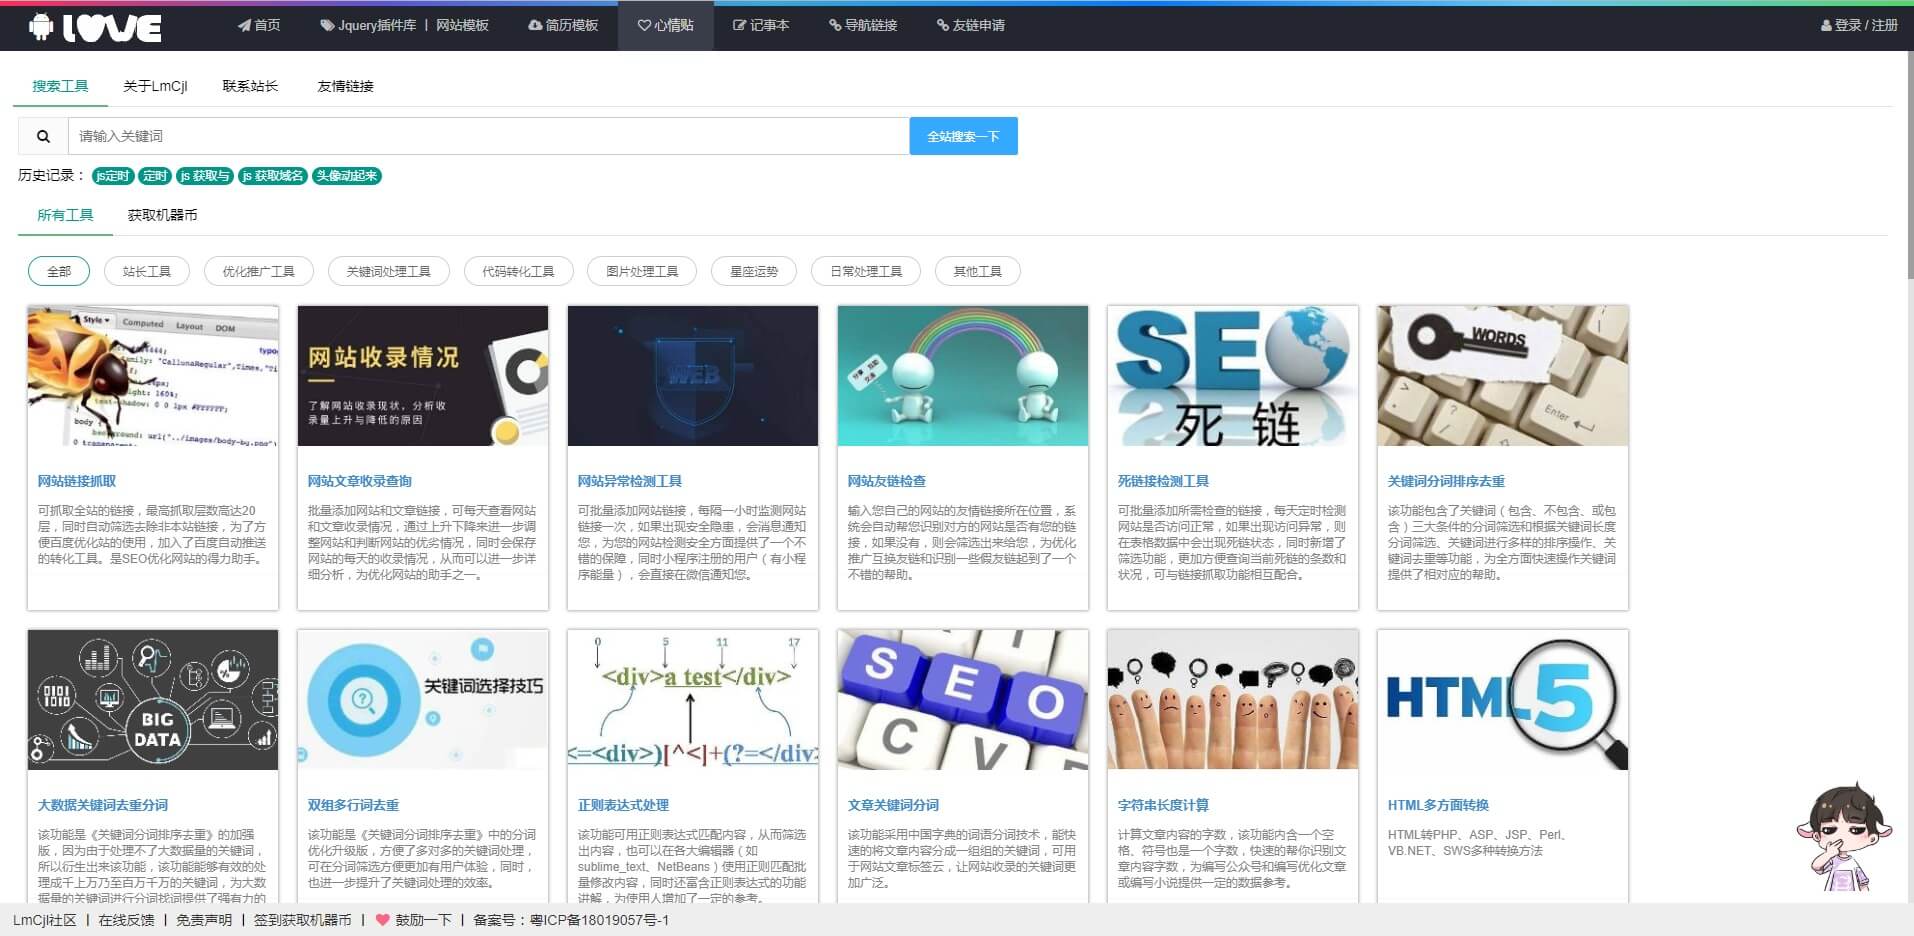
Task: Open the SEO 死链 tool thumbnail
Action: pyautogui.click(x=1232, y=376)
